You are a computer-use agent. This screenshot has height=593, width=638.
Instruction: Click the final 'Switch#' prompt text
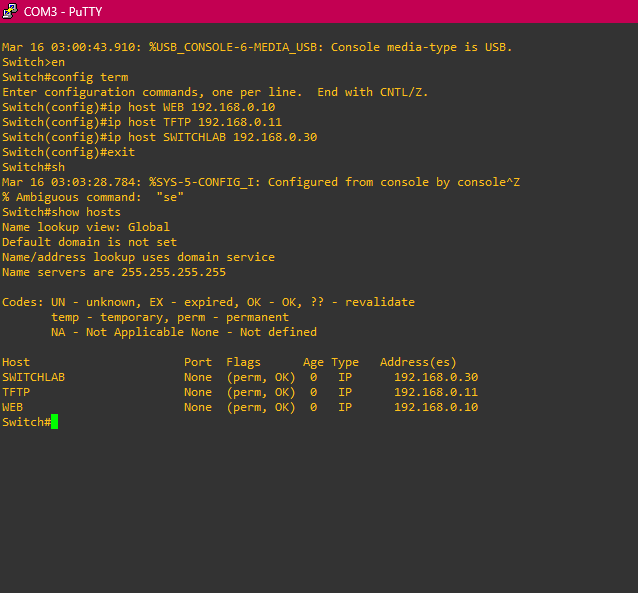pos(26,422)
